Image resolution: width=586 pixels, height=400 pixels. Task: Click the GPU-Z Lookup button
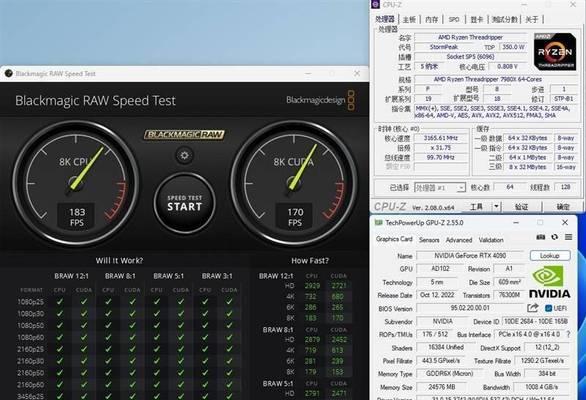(x=550, y=256)
